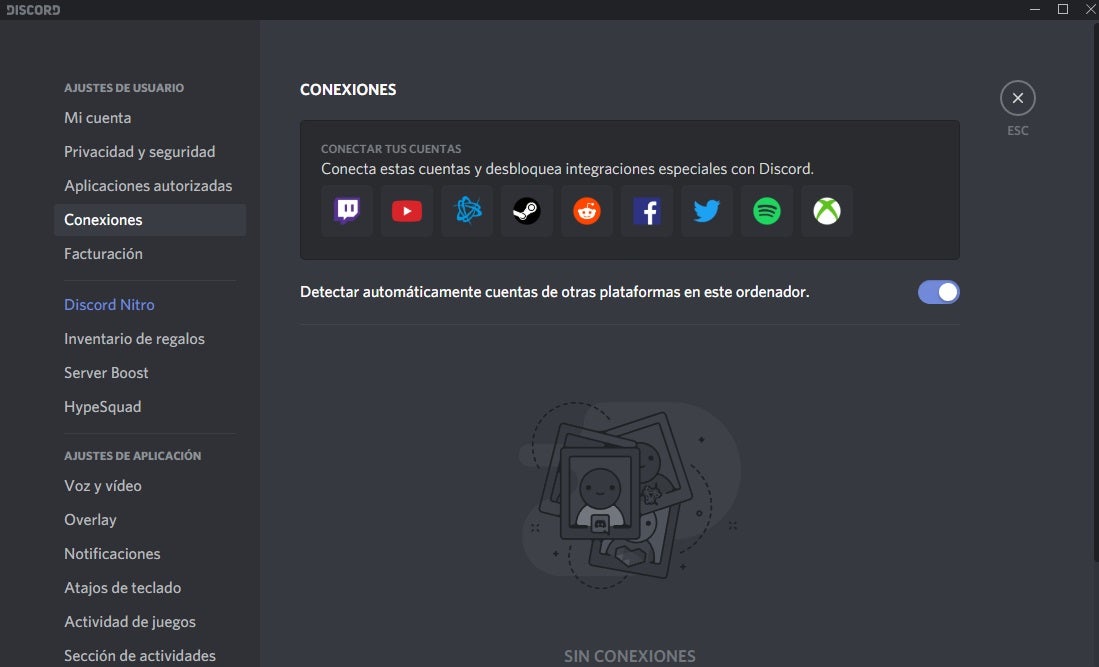
Task: Open Voz y vídeo settings
Action: (103, 486)
